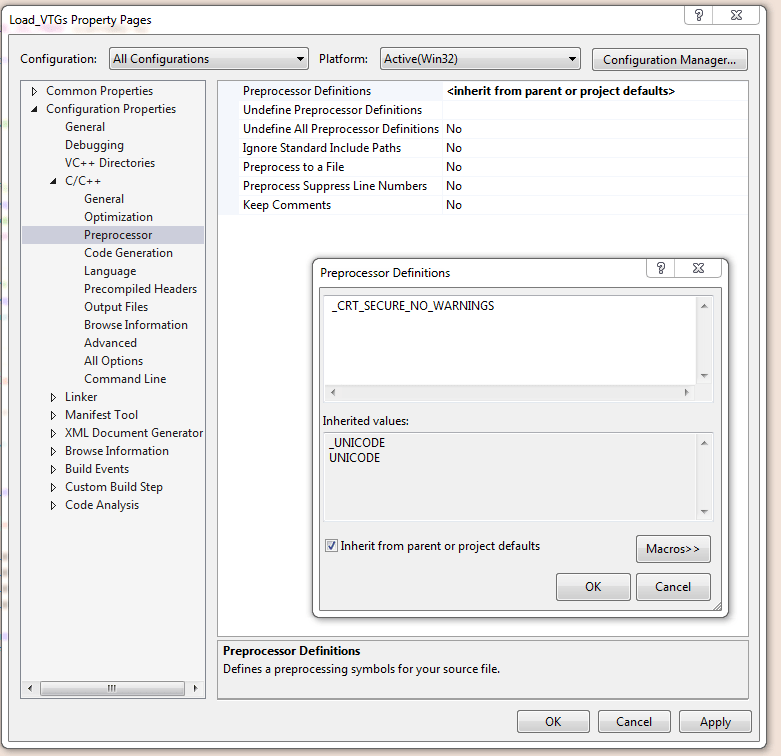
Task: Select the Debugging page
Action: pyautogui.click(x=94, y=145)
